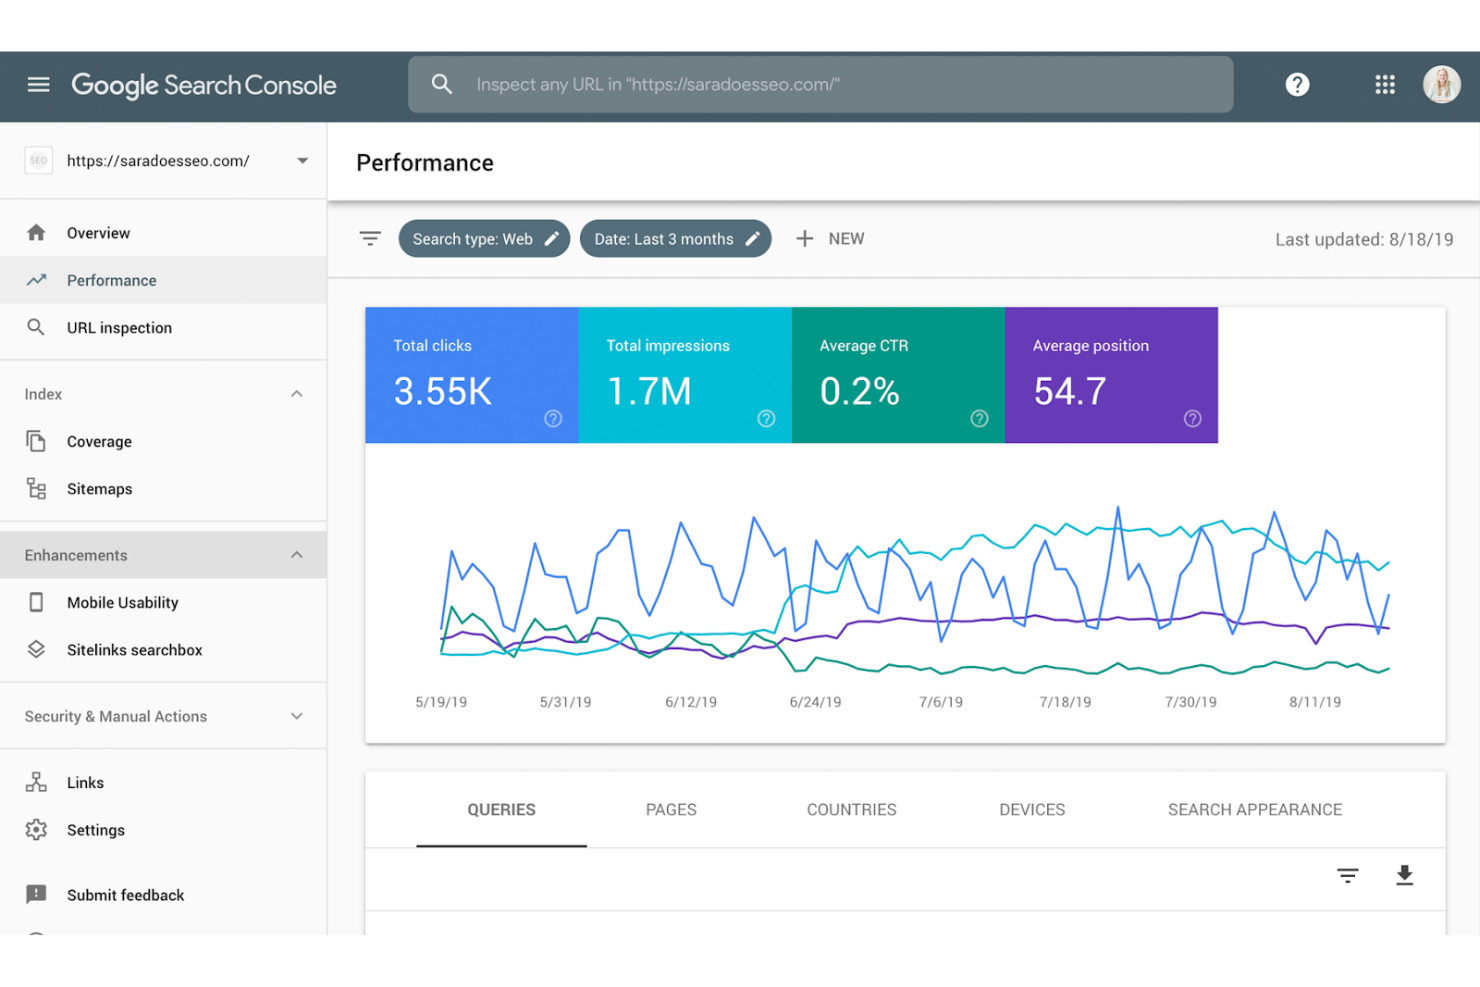Open the Help question mark icon

(x=1297, y=85)
